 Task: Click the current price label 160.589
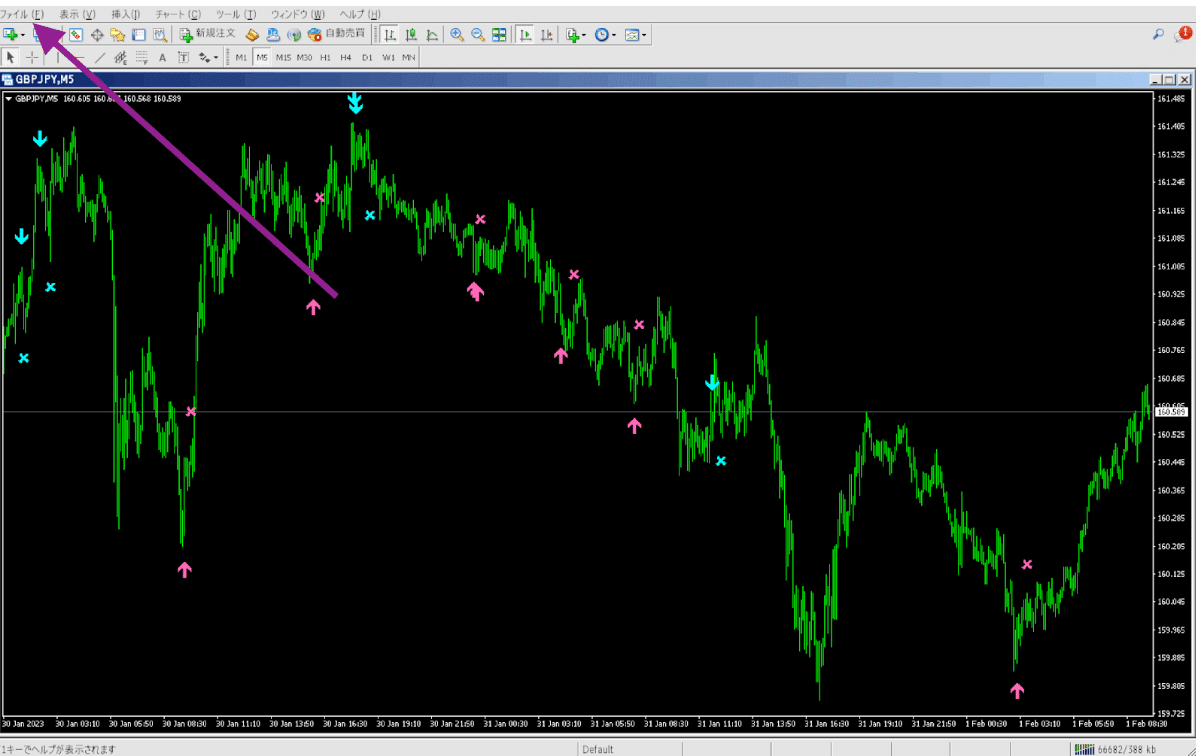tap(1172, 412)
